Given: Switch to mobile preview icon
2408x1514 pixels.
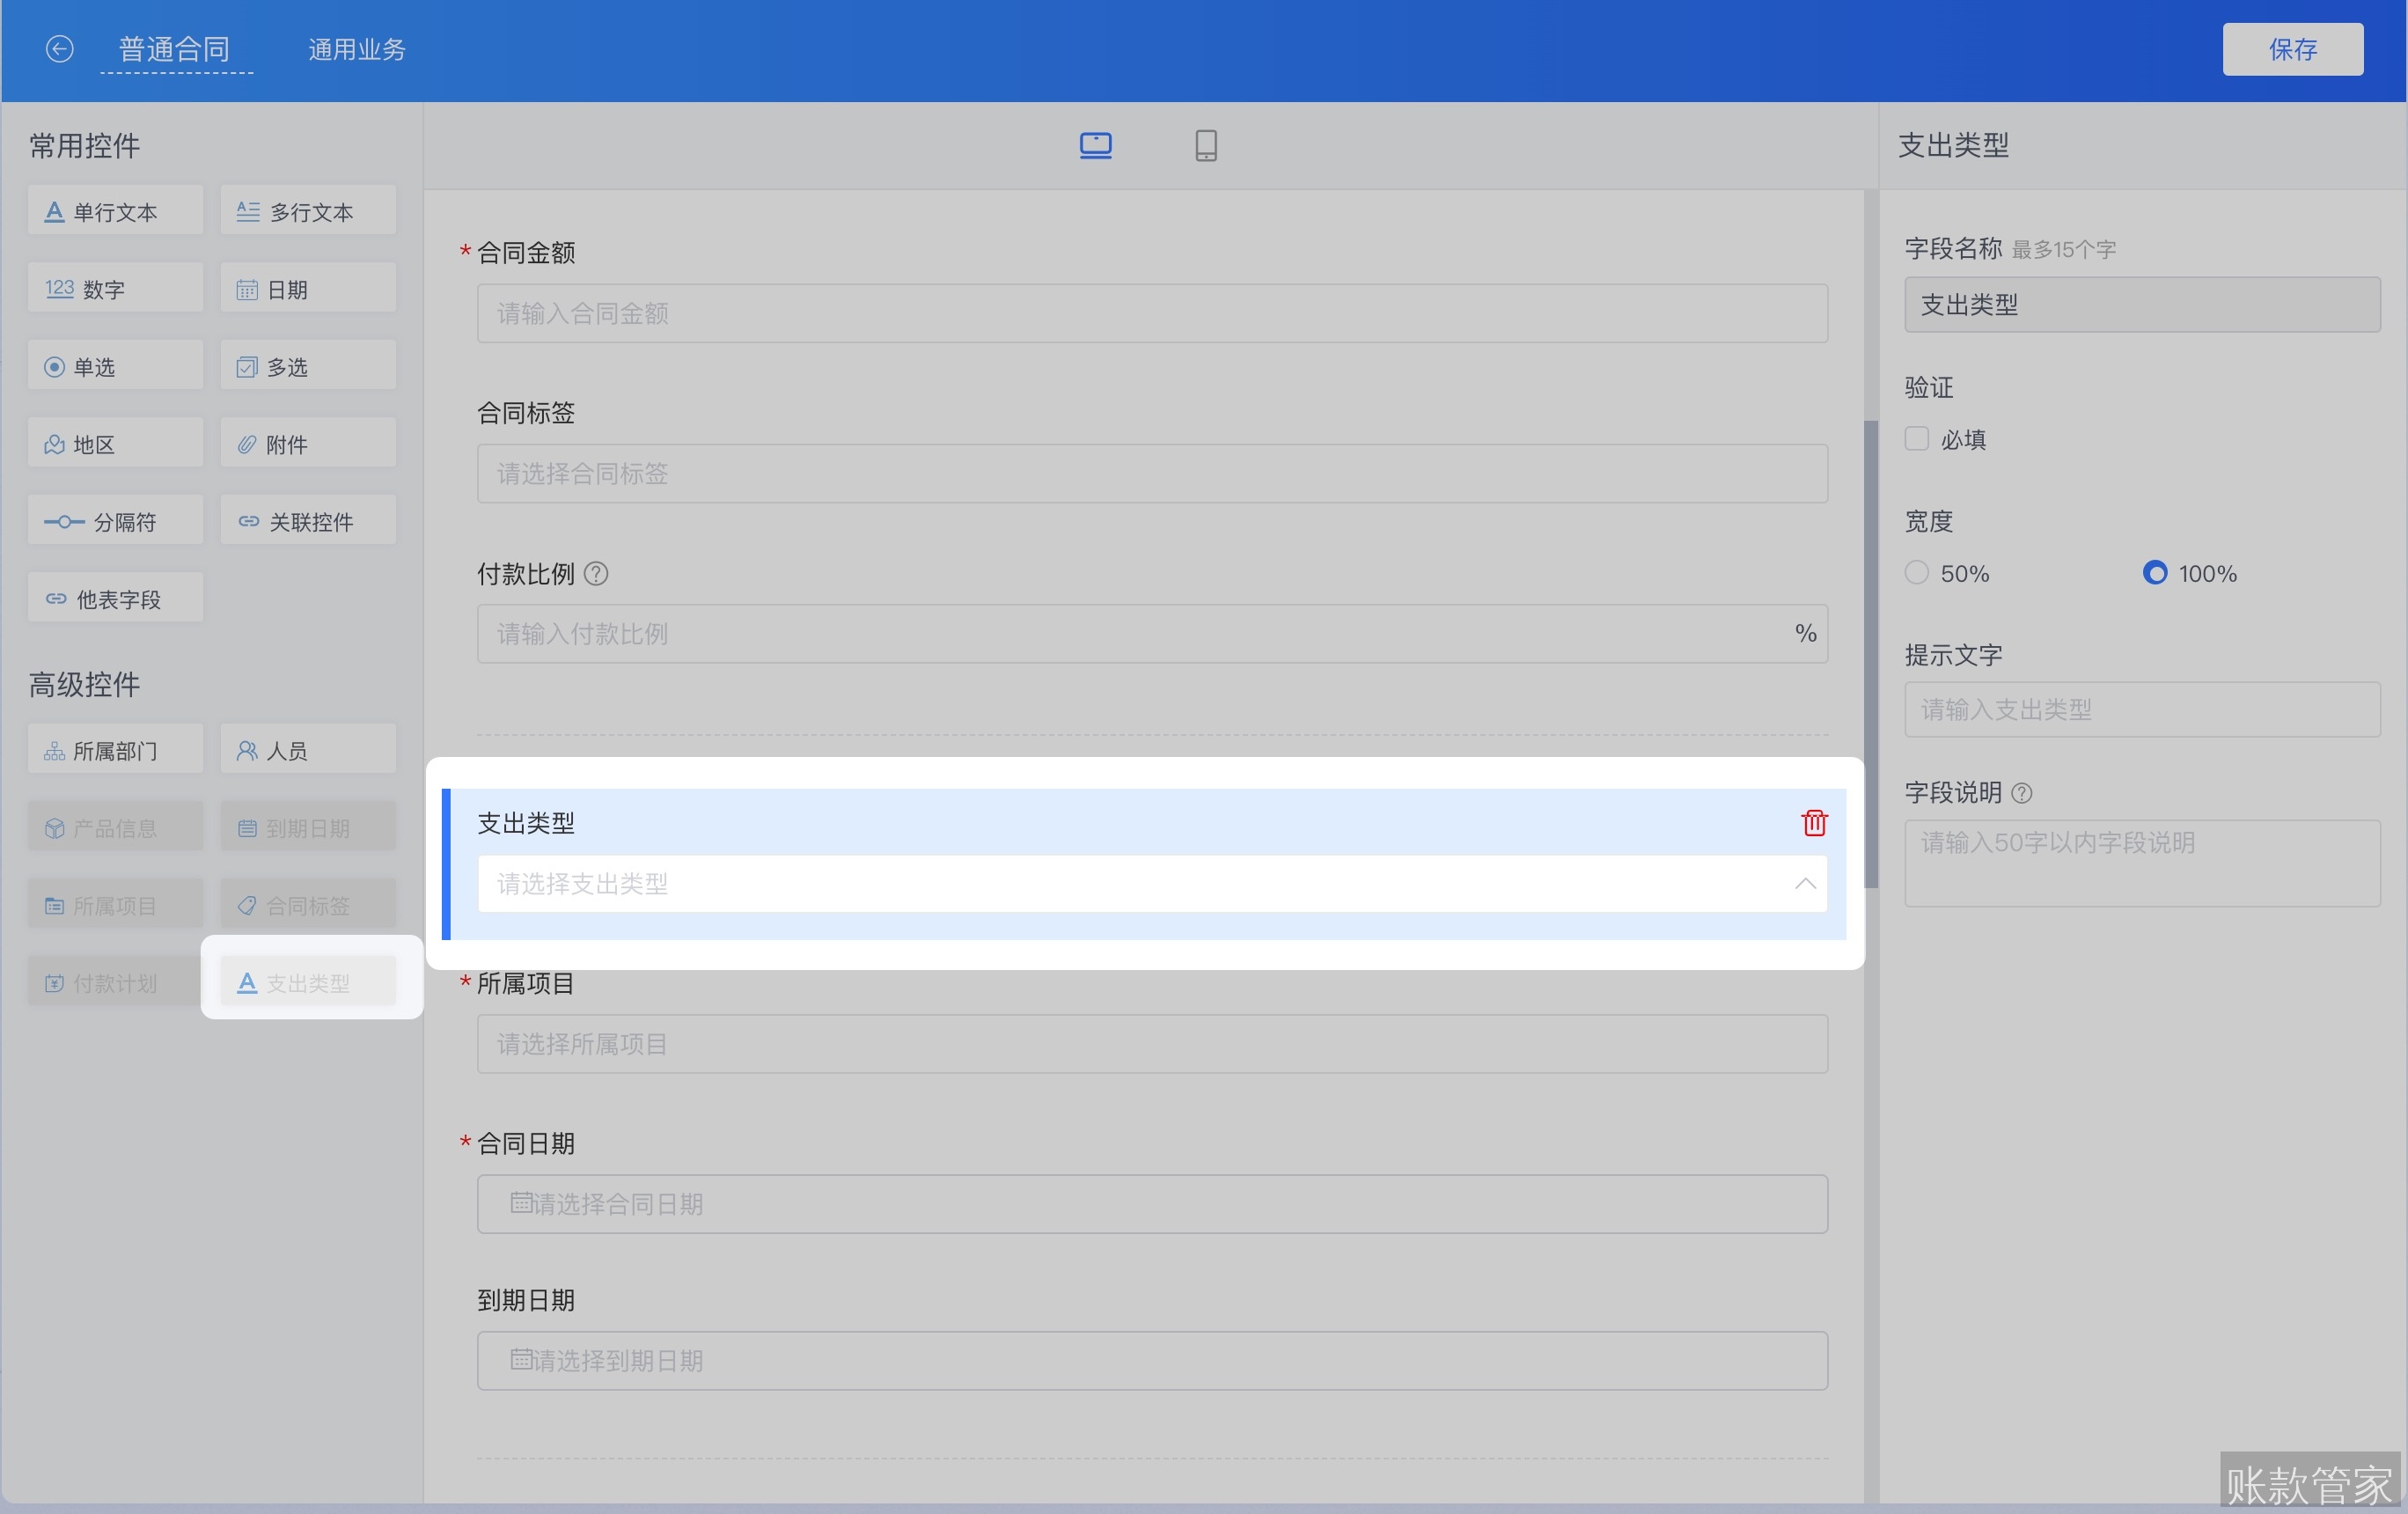Looking at the screenshot, I should coord(1205,146).
